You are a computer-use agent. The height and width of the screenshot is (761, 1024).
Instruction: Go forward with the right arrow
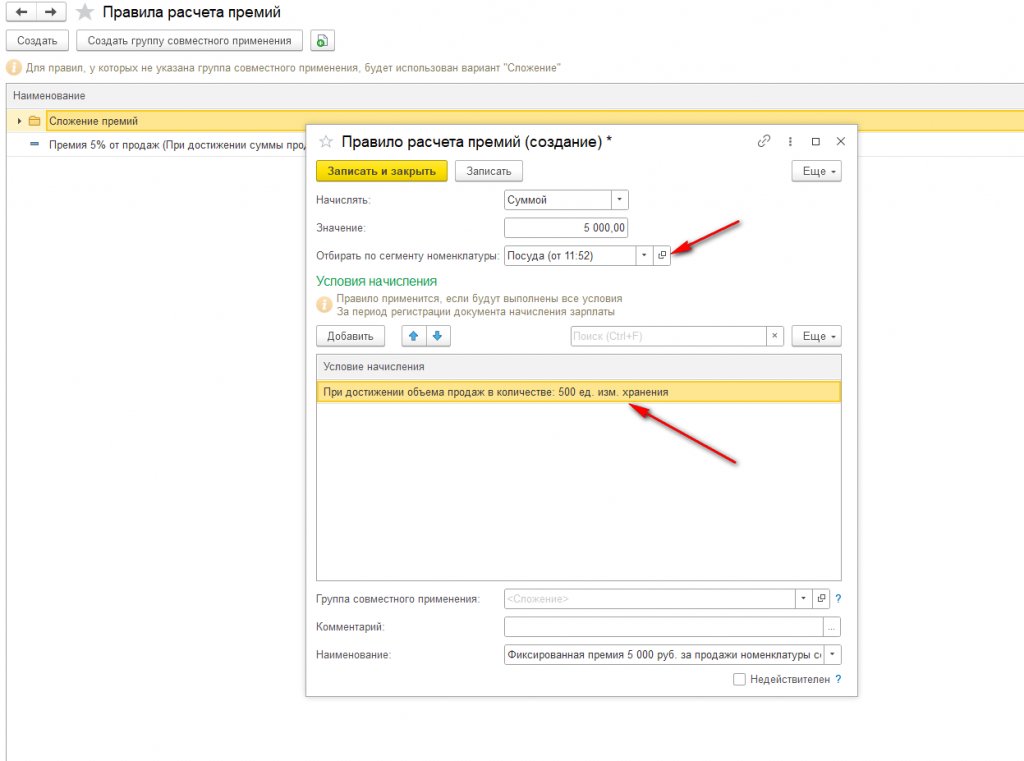pos(51,12)
